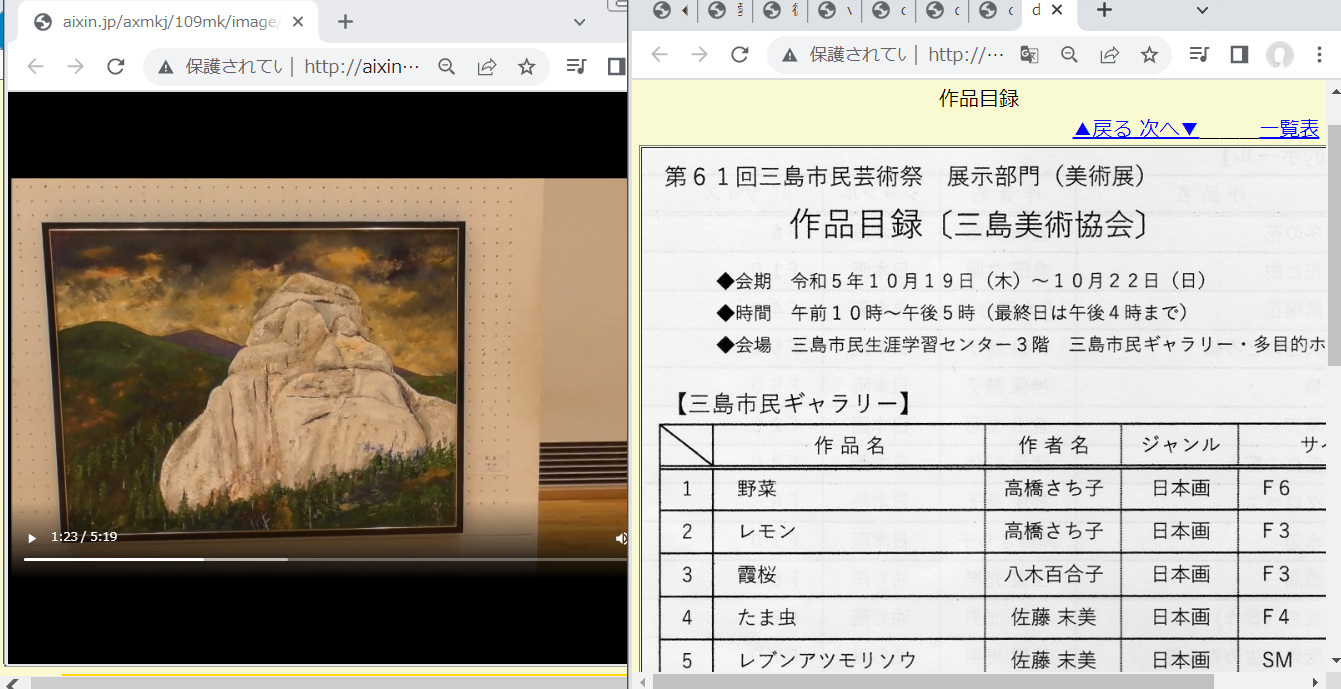Screen dimensions: 1341x689
Task: Reload the page in the left video window
Action: [x=115, y=67]
